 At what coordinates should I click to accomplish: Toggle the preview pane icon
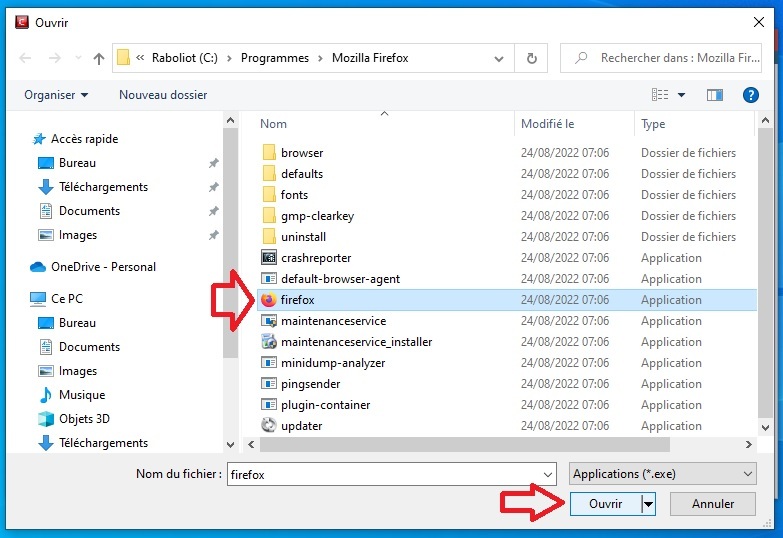coord(715,94)
